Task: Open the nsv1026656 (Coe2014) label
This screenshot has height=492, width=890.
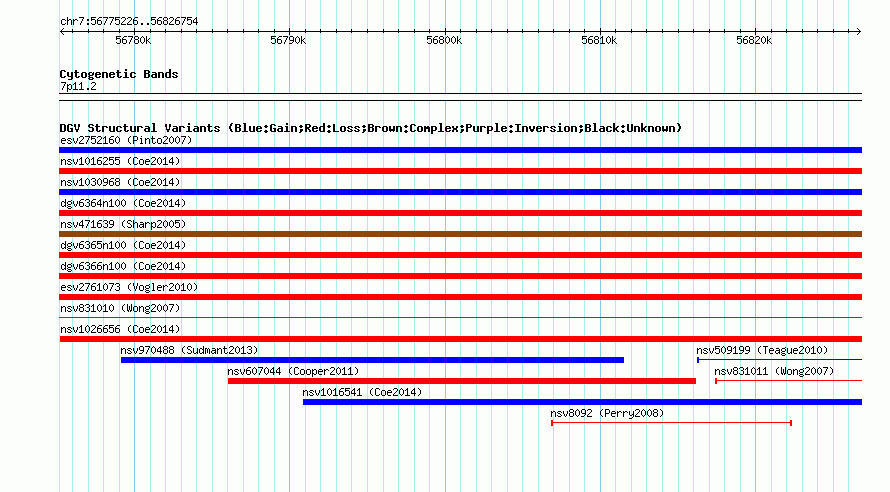Action: [x=120, y=329]
